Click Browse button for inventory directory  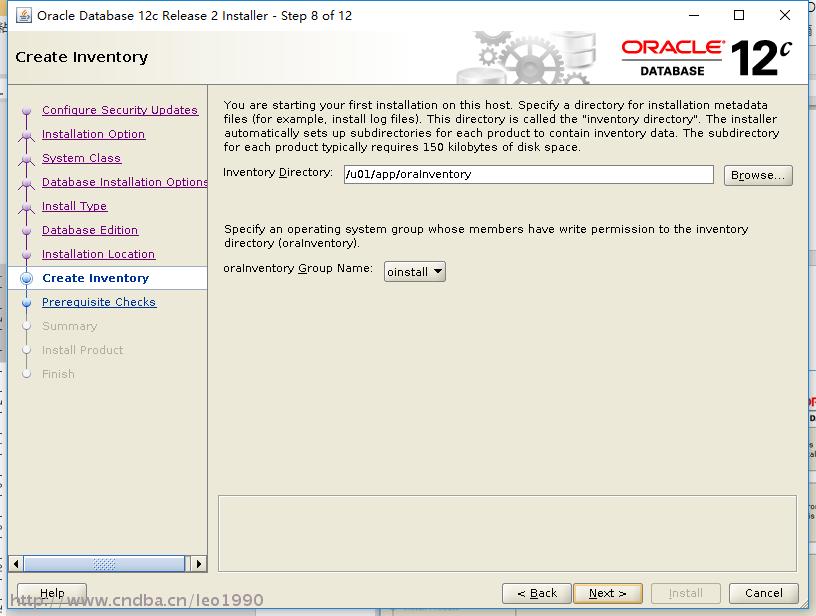(758, 175)
